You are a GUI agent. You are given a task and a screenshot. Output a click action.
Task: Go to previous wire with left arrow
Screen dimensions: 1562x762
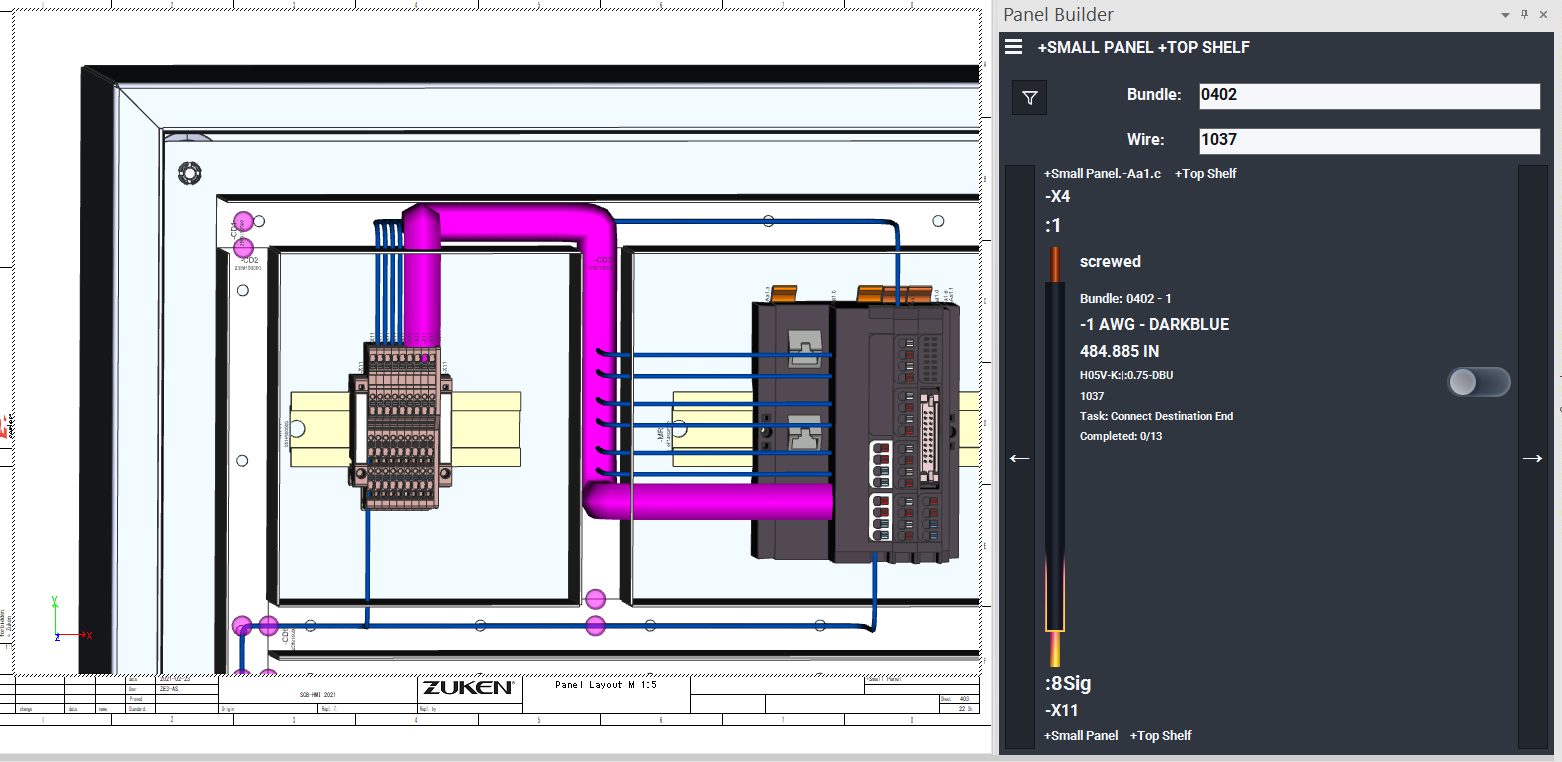(x=1019, y=458)
